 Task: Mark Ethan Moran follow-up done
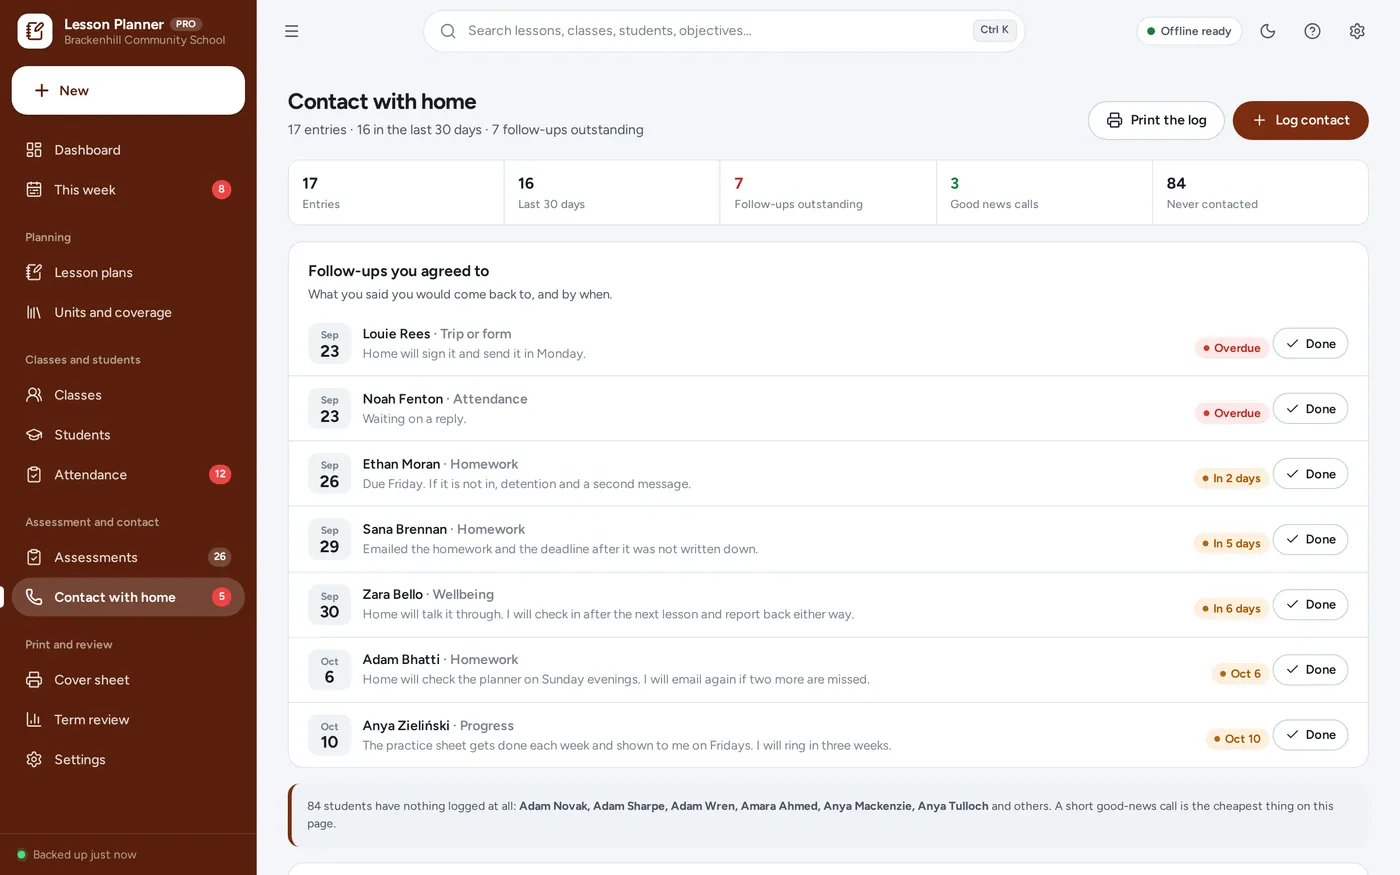click(x=1310, y=474)
